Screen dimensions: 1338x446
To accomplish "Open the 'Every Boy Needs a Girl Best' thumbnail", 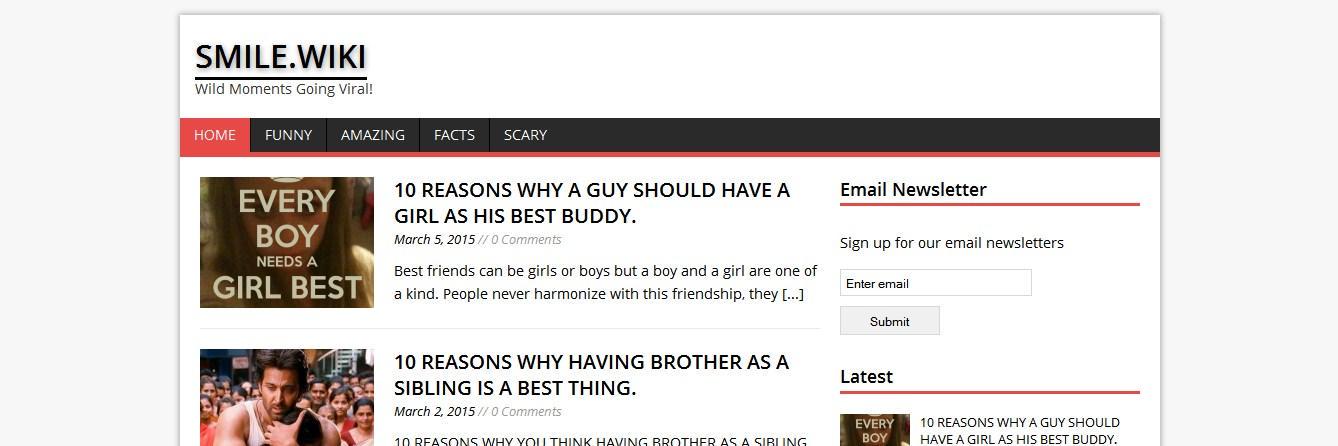I will pyautogui.click(x=287, y=242).
